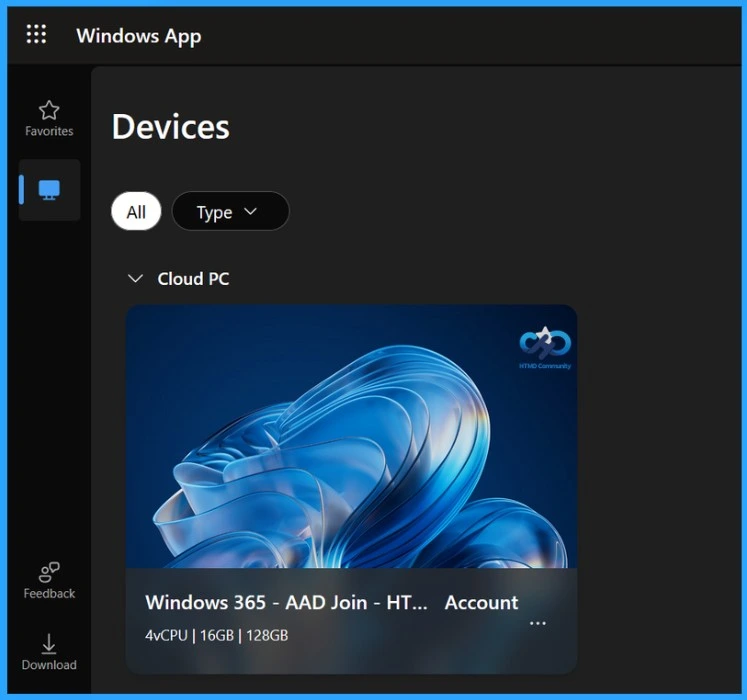Click the Windows 365 Cloud PC wallpaper thumbnail
This screenshot has height=700, width=747.
[x=351, y=436]
